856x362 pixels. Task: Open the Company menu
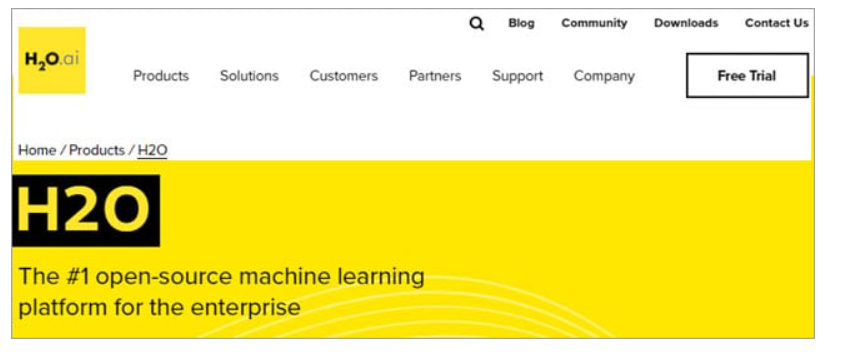[x=604, y=76]
